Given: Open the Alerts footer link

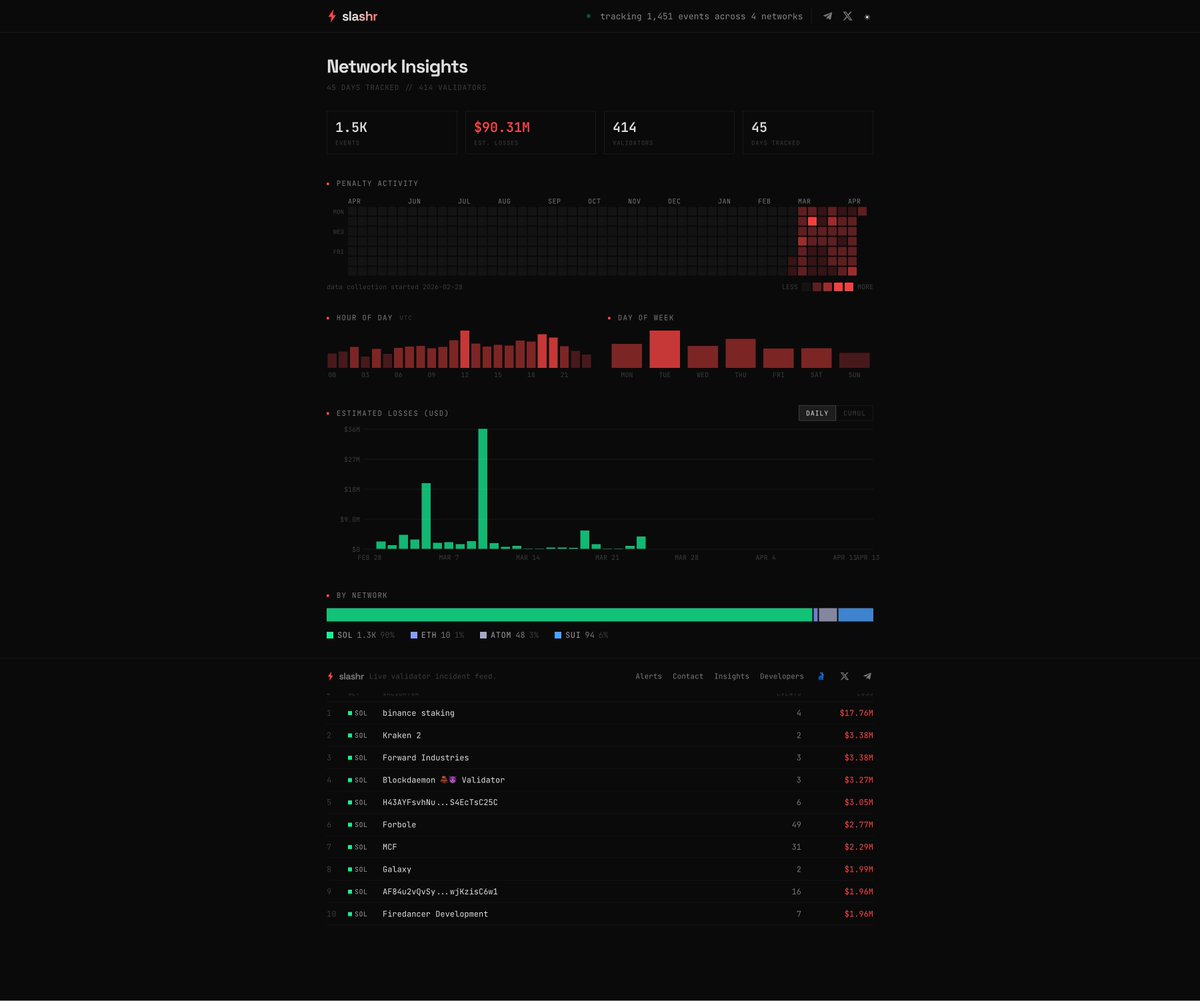Looking at the screenshot, I should tap(648, 677).
